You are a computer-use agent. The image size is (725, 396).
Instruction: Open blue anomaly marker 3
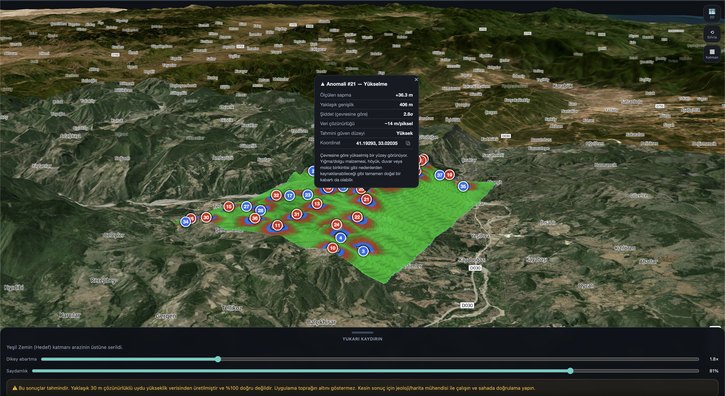pos(363,251)
